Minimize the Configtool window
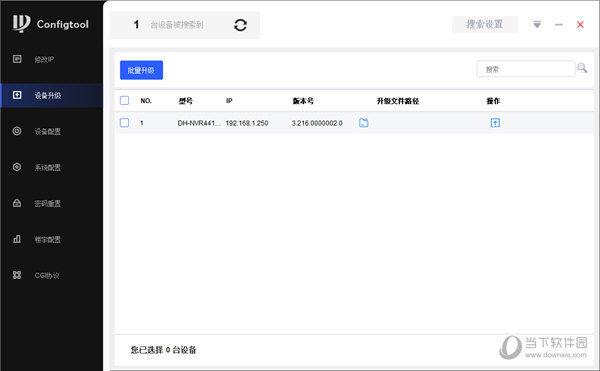This screenshot has width=600, height=371. [559, 24]
